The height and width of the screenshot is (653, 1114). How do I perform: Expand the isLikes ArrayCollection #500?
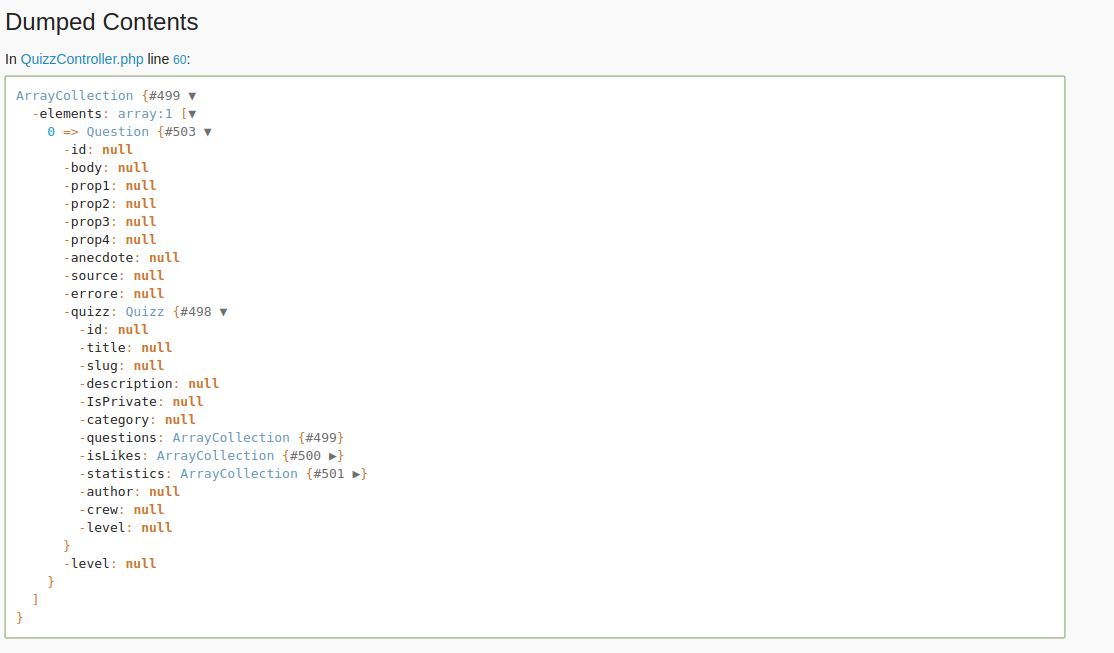tap(332, 456)
